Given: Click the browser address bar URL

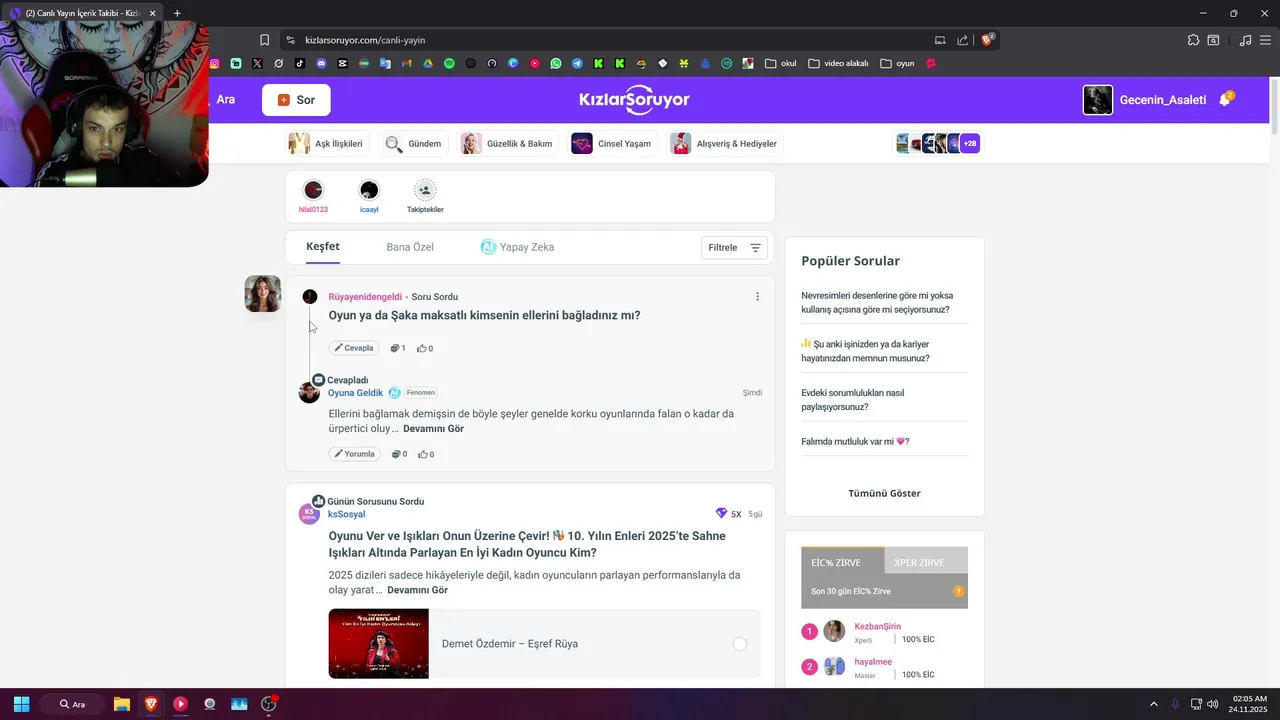Looking at the screenshot, I should [x=365, y=40].
